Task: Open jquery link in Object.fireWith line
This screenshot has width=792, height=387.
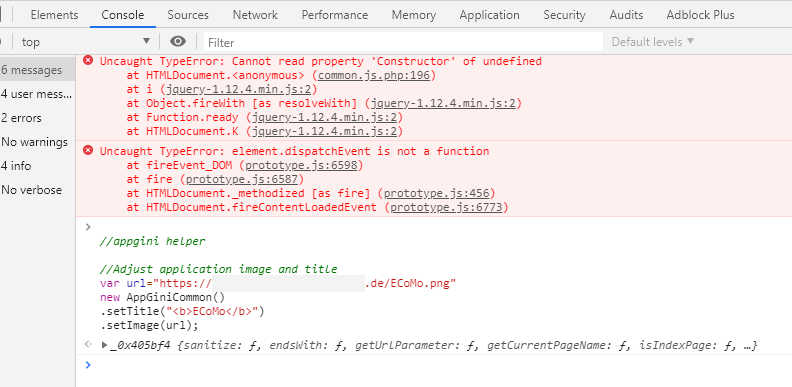Action: [x=442, y=104]
